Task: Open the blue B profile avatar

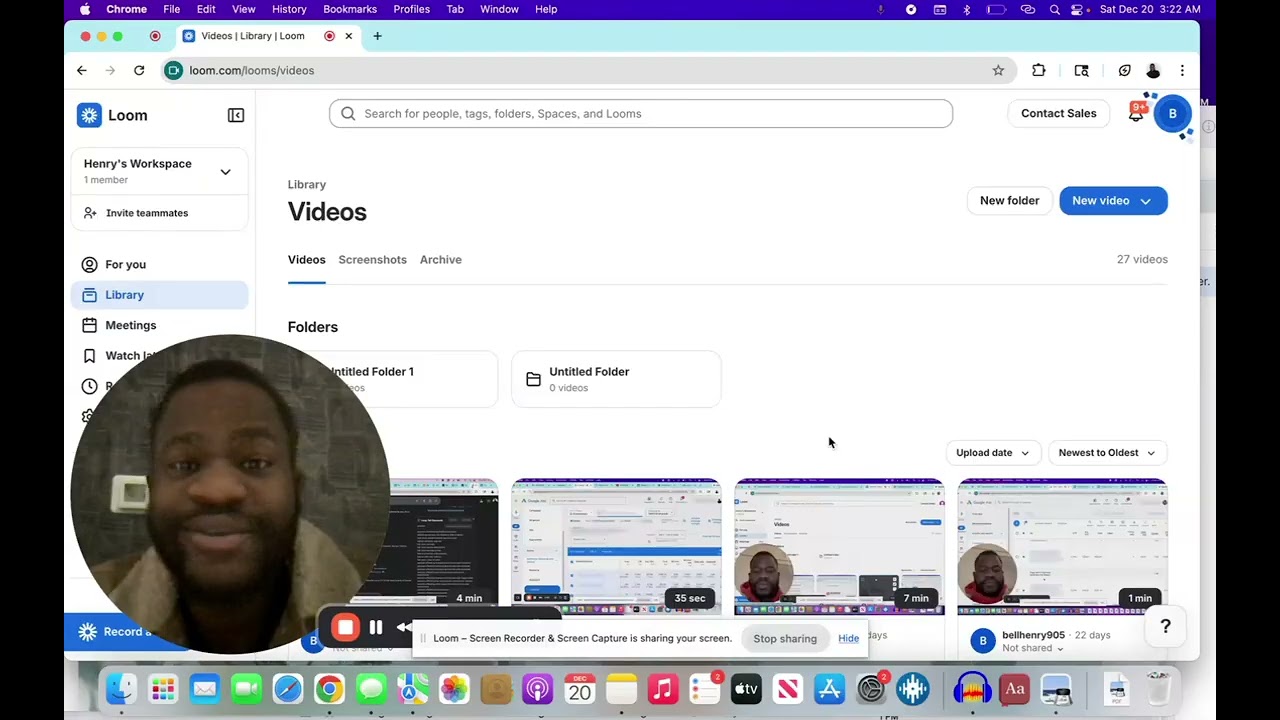Action: click(1172, 113)
